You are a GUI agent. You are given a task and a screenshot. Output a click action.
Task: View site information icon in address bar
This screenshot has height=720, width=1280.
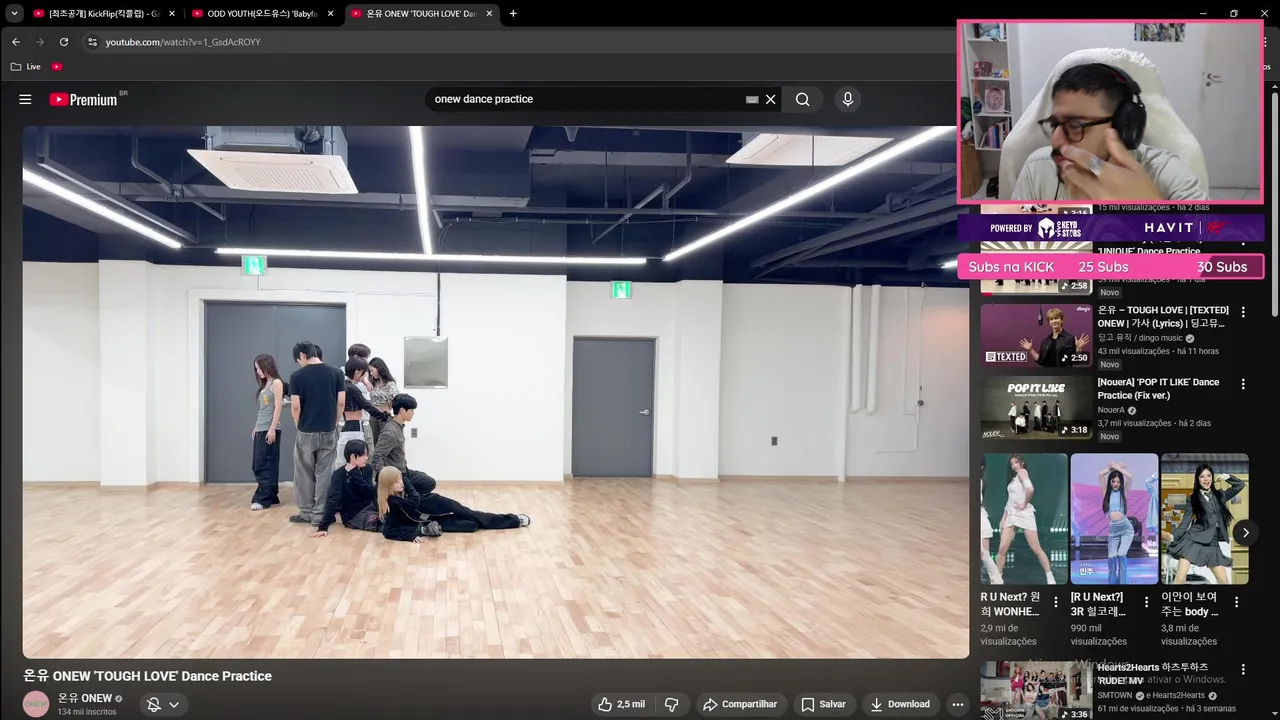92,42
